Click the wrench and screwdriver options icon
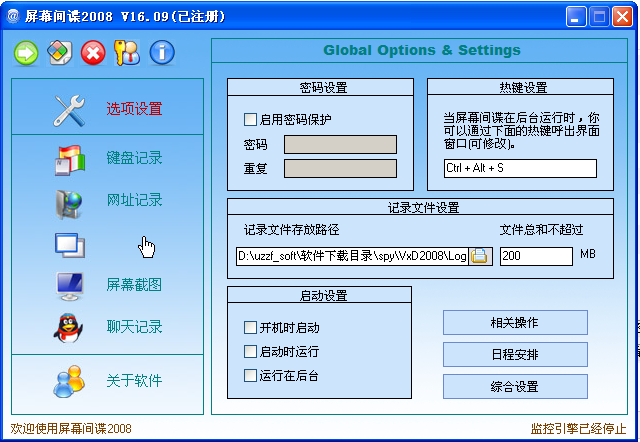Viewport: 640px width, 442px height. click(x=69, y=110)
